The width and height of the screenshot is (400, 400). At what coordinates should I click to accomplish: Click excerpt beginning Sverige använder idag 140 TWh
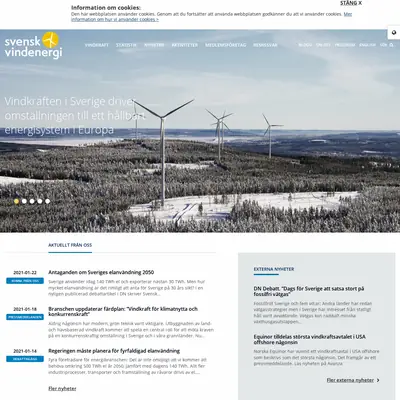127,288
